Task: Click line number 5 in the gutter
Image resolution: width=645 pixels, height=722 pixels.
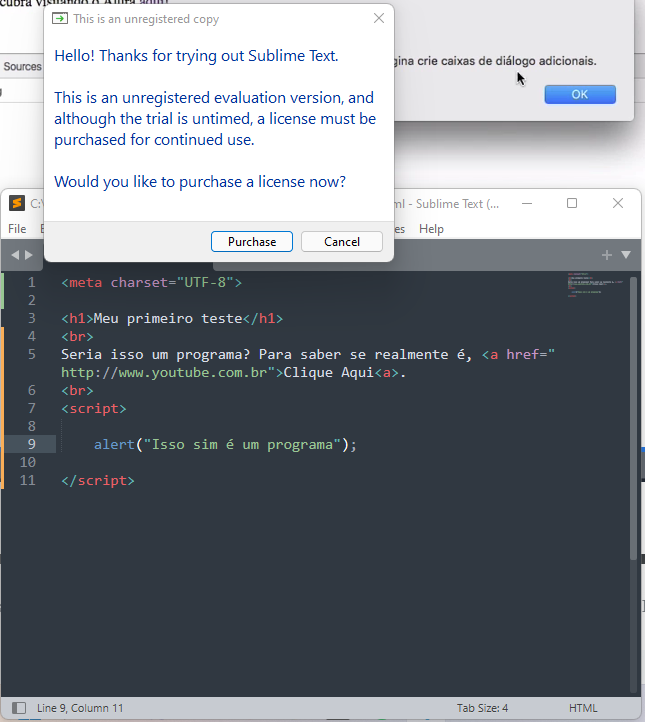Action: [x=31, y=354]
